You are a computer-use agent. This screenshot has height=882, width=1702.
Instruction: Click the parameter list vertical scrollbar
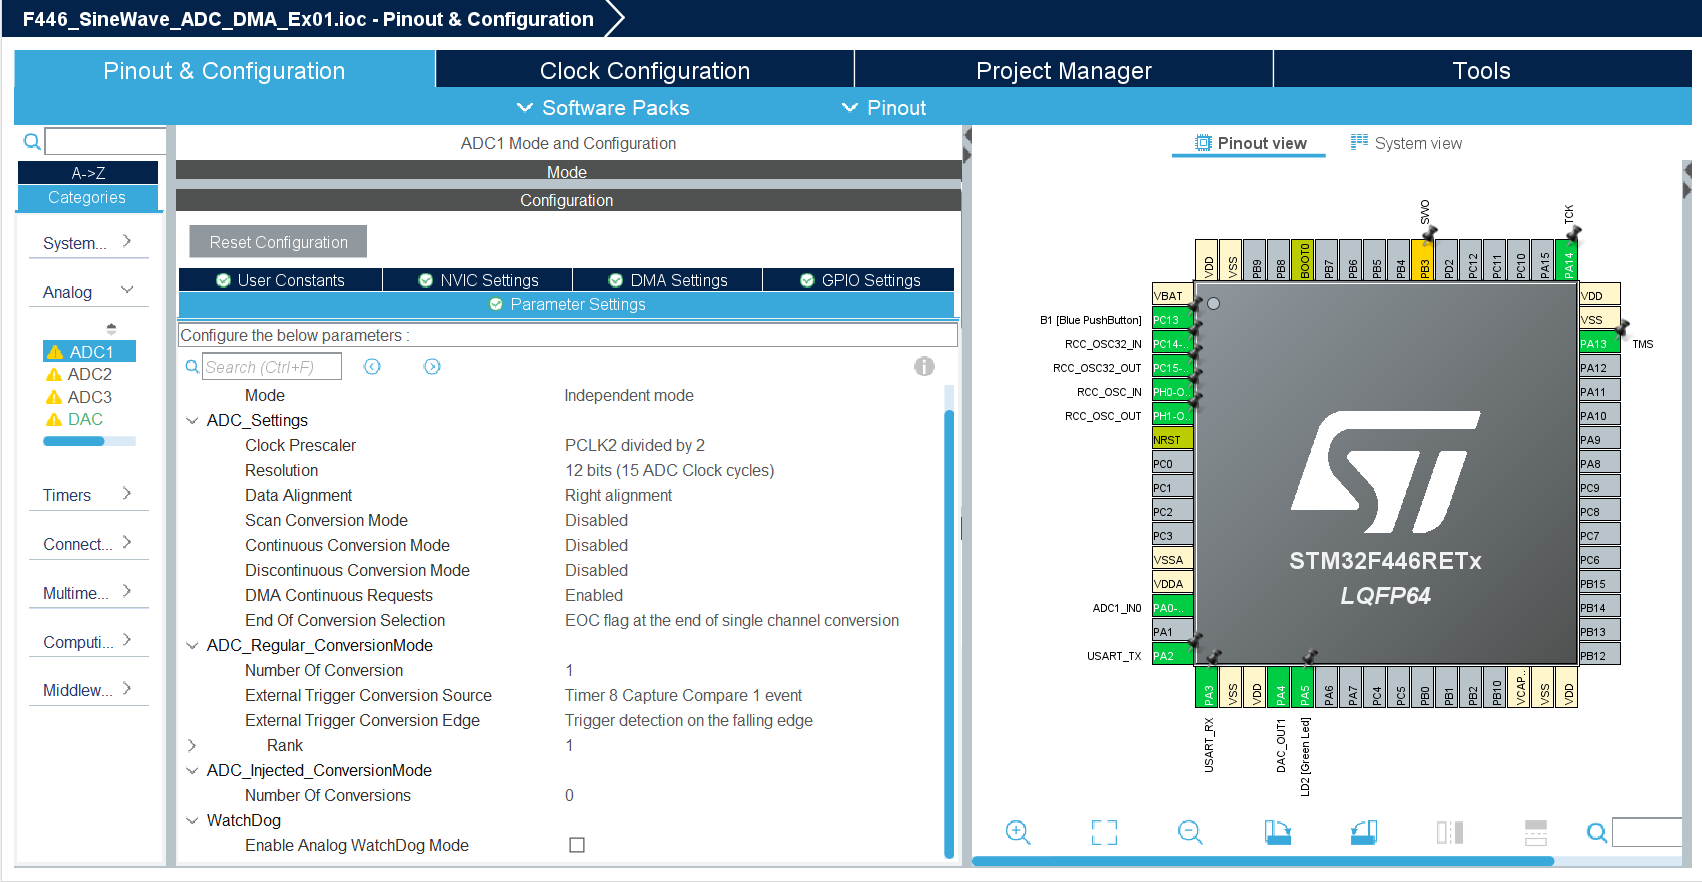pyautogui.click(x=949, y=633)
